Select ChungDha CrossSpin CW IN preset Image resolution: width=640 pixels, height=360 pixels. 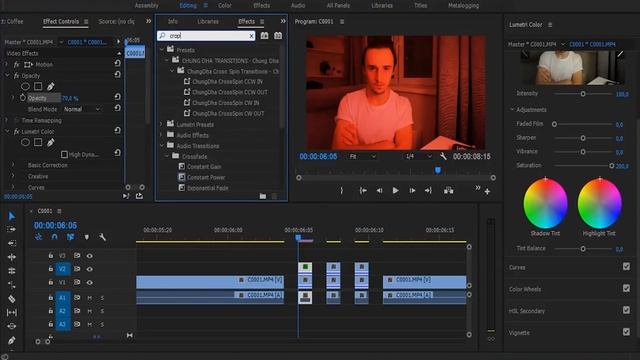coord(225,103)
